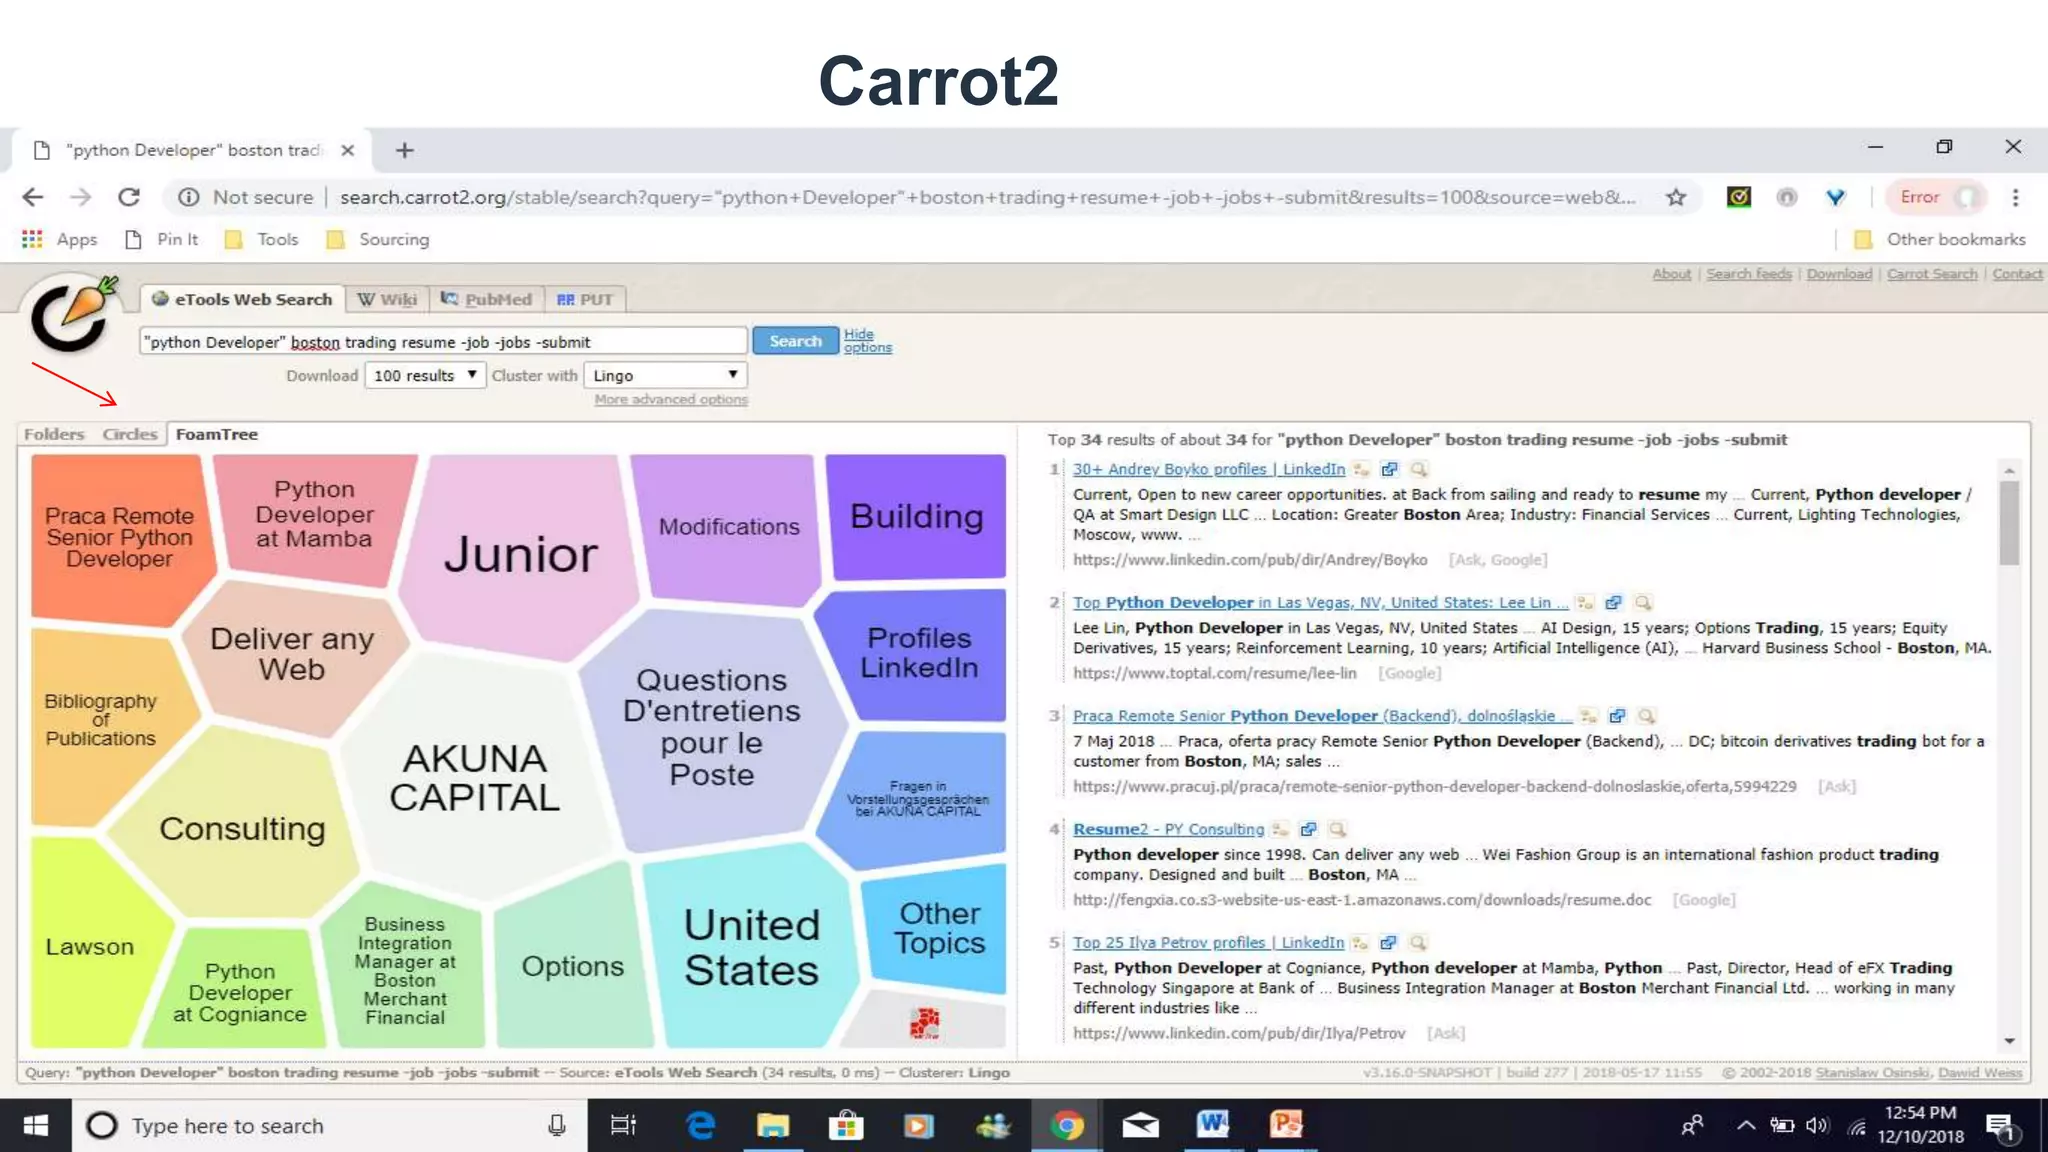Click the Carrot2 search query input field
Viewport: 2048px width, 1152px height.
pyautogui.click(x=443, y=342)
